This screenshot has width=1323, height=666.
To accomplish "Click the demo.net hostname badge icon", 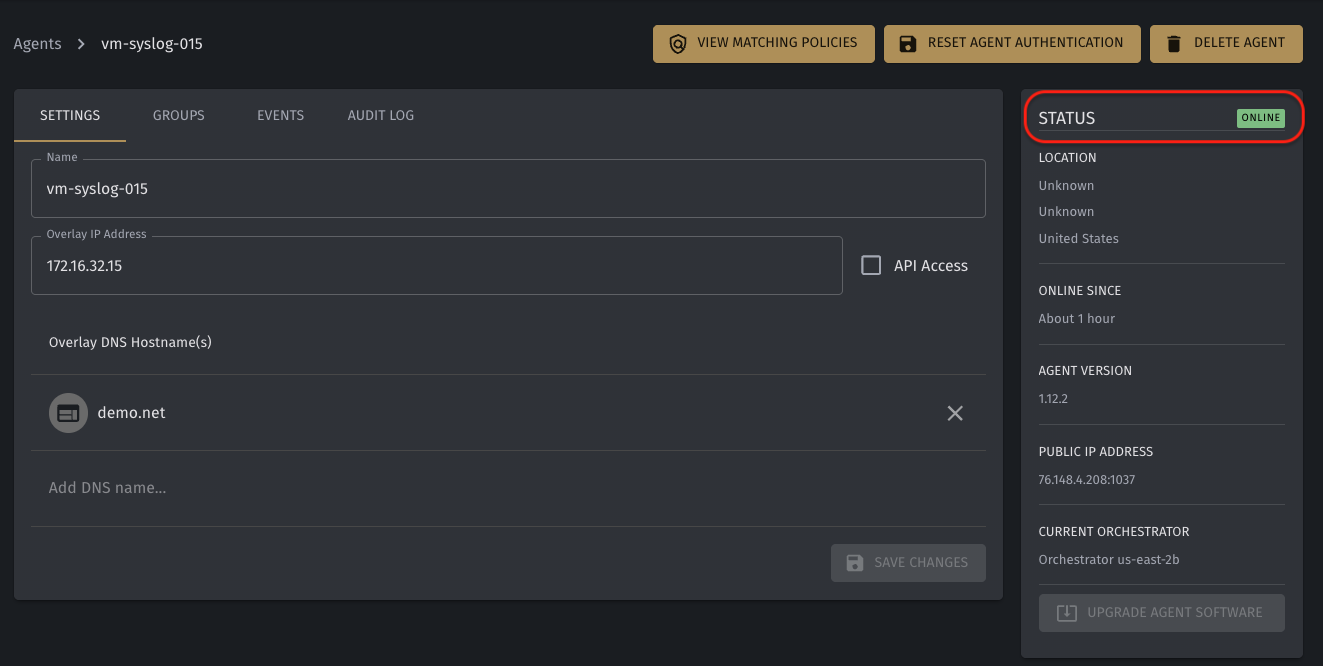I will [68, 413].
